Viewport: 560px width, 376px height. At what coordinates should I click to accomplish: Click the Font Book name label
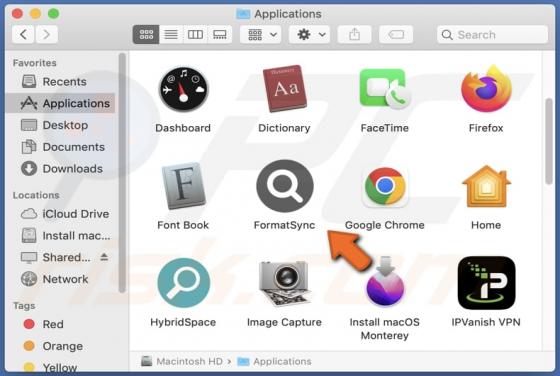coord(183,225)
